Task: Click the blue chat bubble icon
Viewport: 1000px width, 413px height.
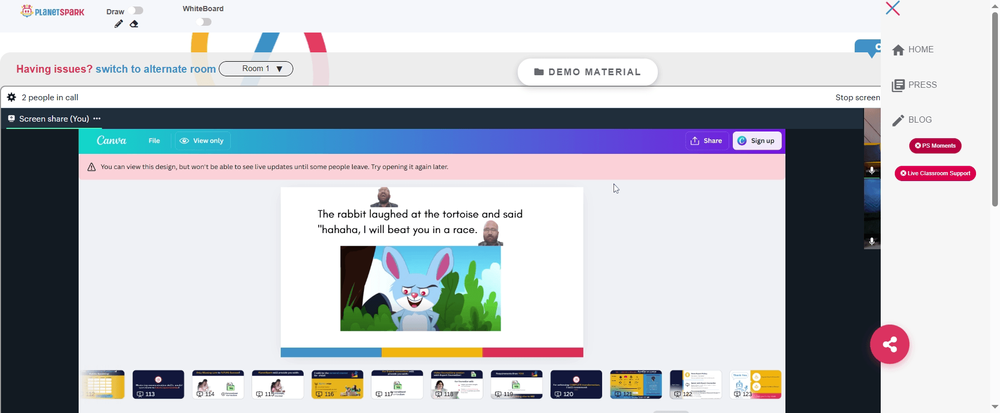Action: click(868, 48)
